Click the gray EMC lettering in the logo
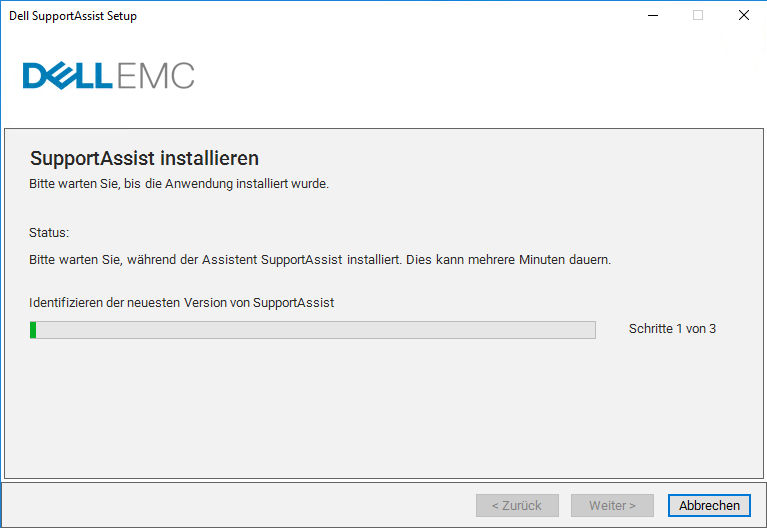767x528 pixels. coord(156,76)
